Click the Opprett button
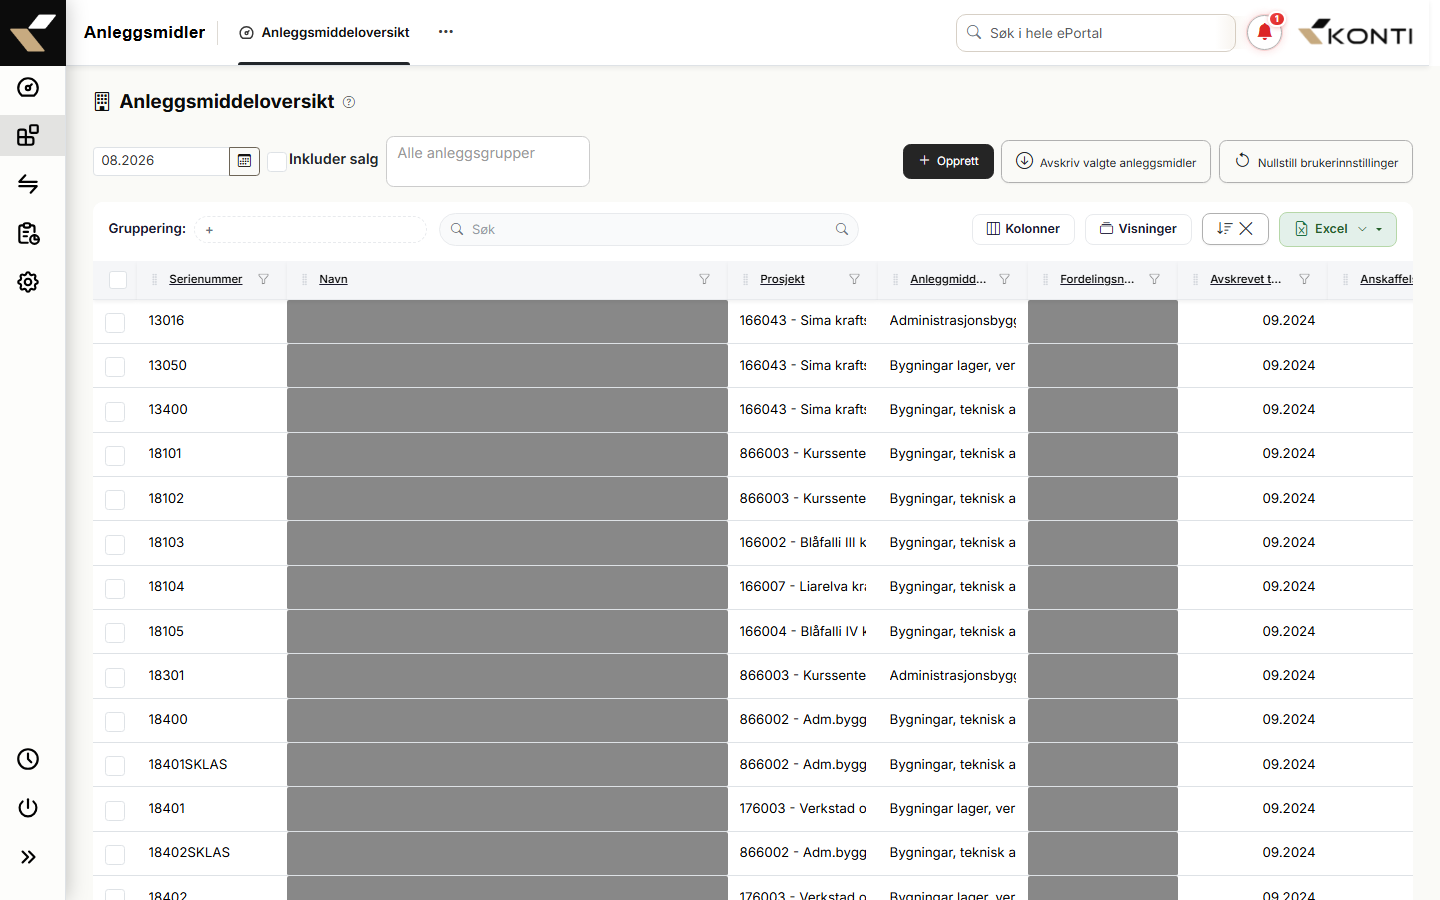1440x900 pixels. 948,161
